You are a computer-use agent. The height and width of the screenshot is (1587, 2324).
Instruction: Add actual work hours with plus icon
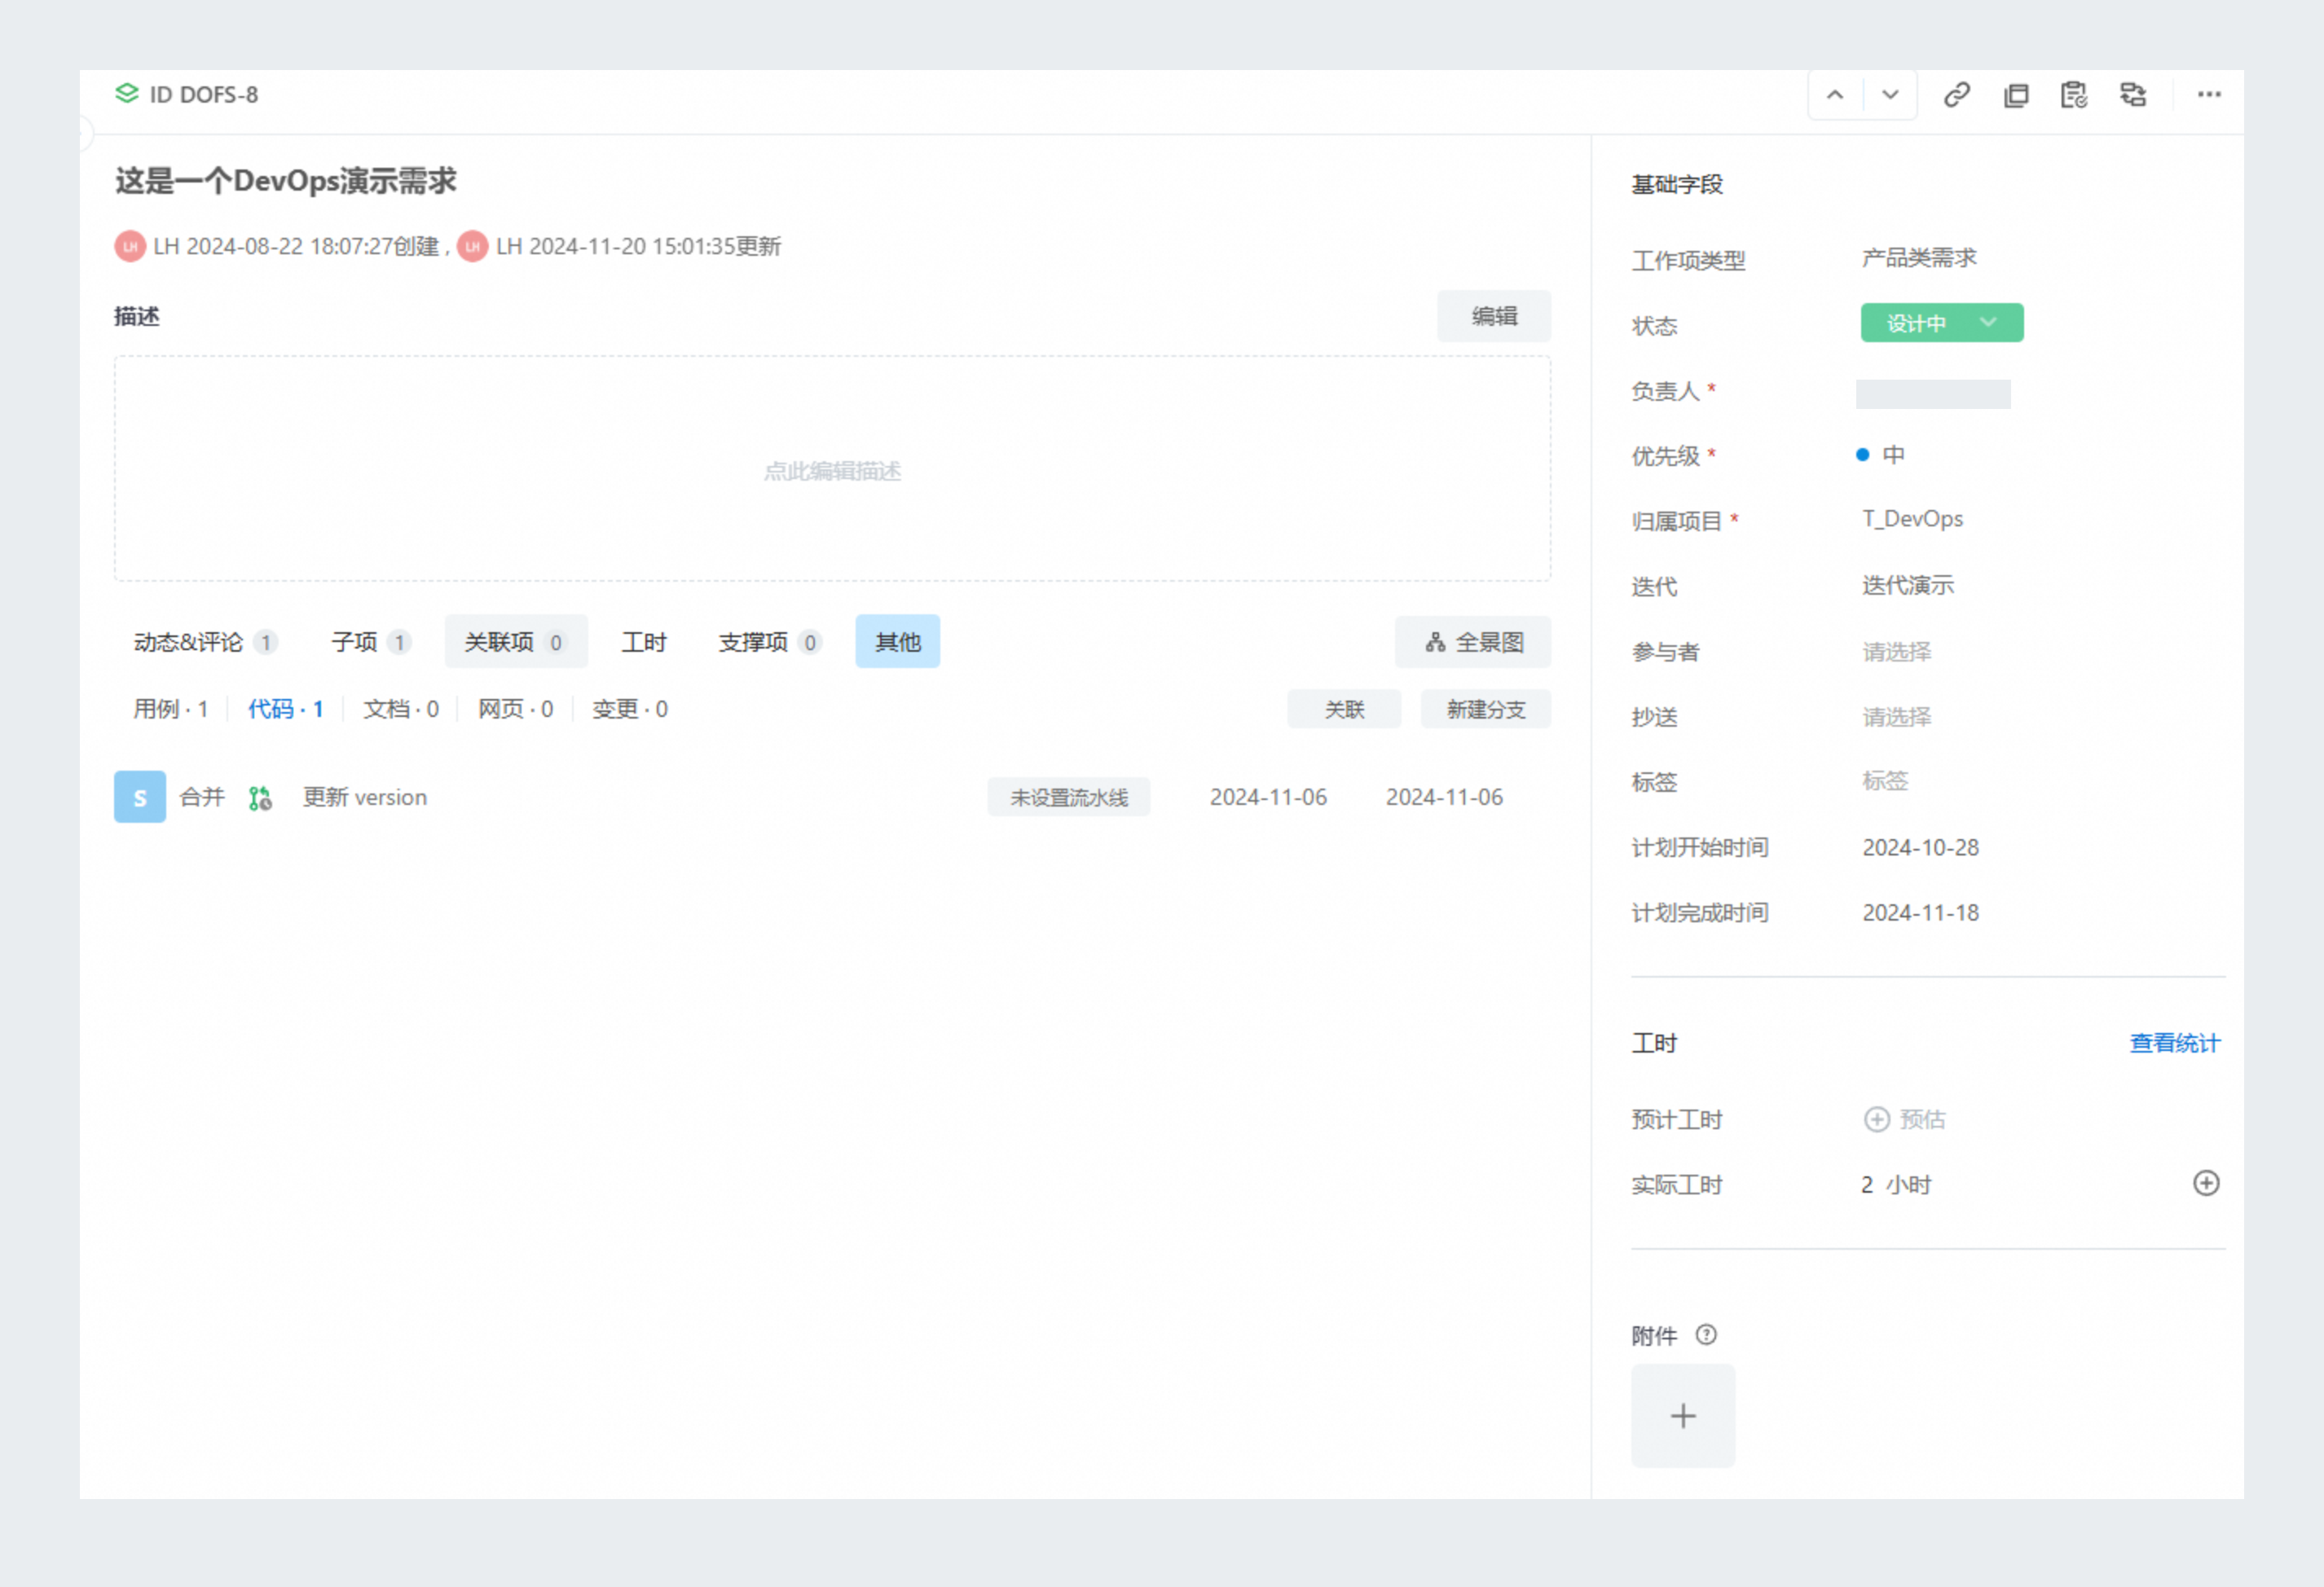[x=2206, y=1184]
